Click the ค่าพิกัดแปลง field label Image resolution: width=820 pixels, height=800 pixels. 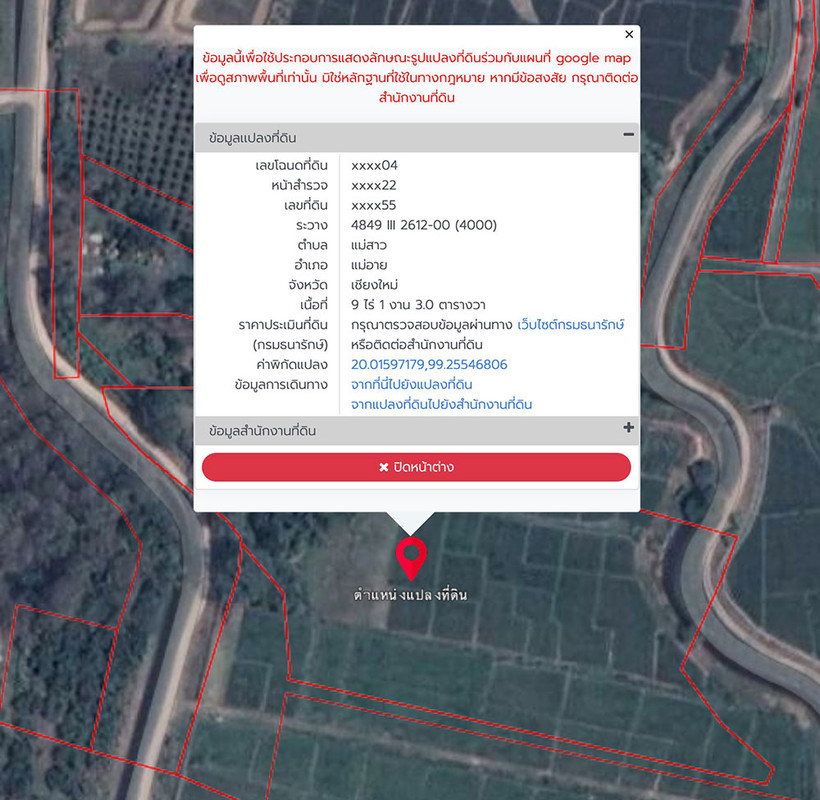pos(292,364)
